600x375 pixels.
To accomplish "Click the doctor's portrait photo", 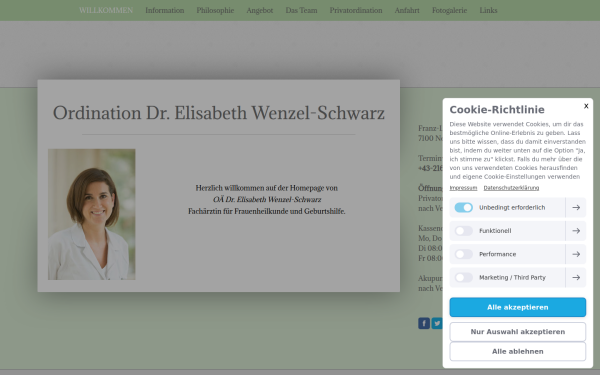I will pyautogui.click(x=91, y=214).
